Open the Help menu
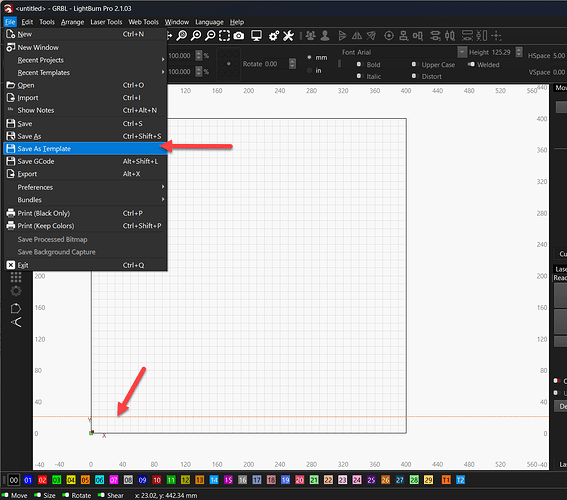Viewport: 567px width, 500px height. 237,22
